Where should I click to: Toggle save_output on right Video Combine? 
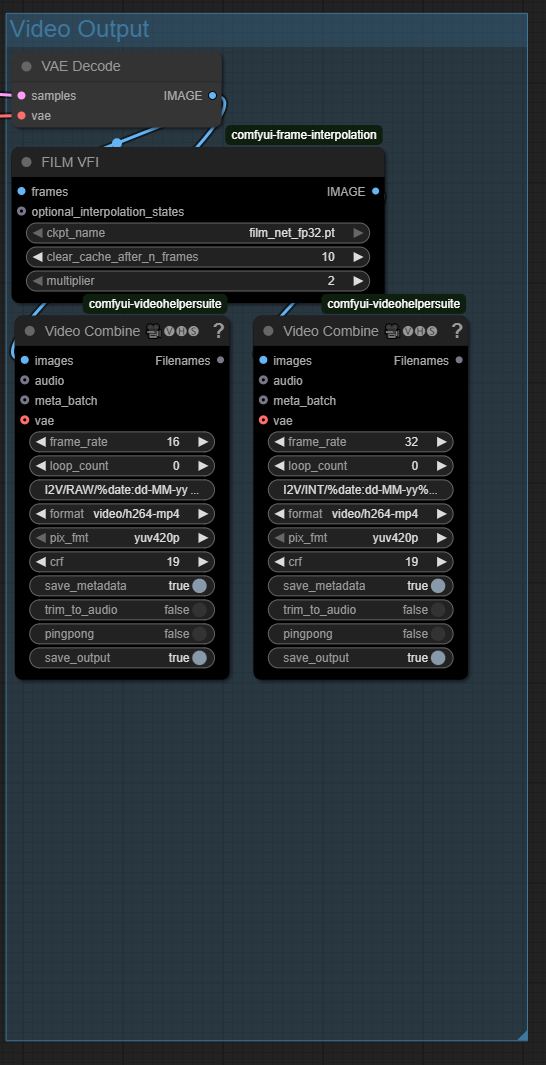361,658
